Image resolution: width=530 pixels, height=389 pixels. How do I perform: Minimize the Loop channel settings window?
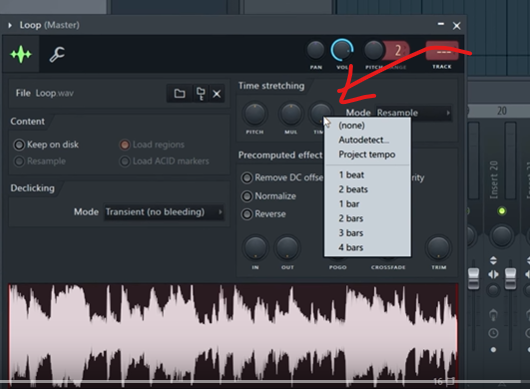tap(441, 24)
